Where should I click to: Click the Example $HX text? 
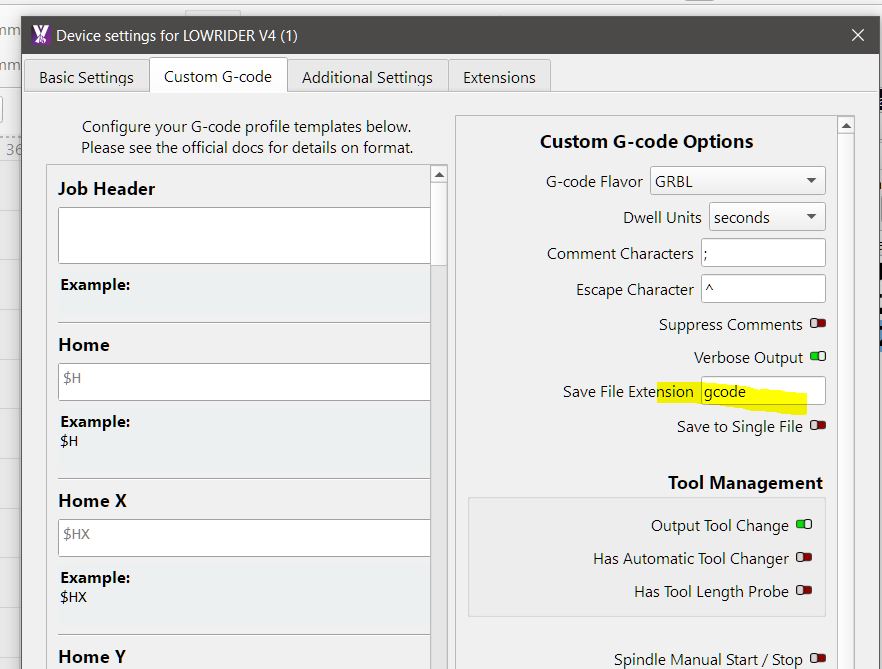coord(73,597)
